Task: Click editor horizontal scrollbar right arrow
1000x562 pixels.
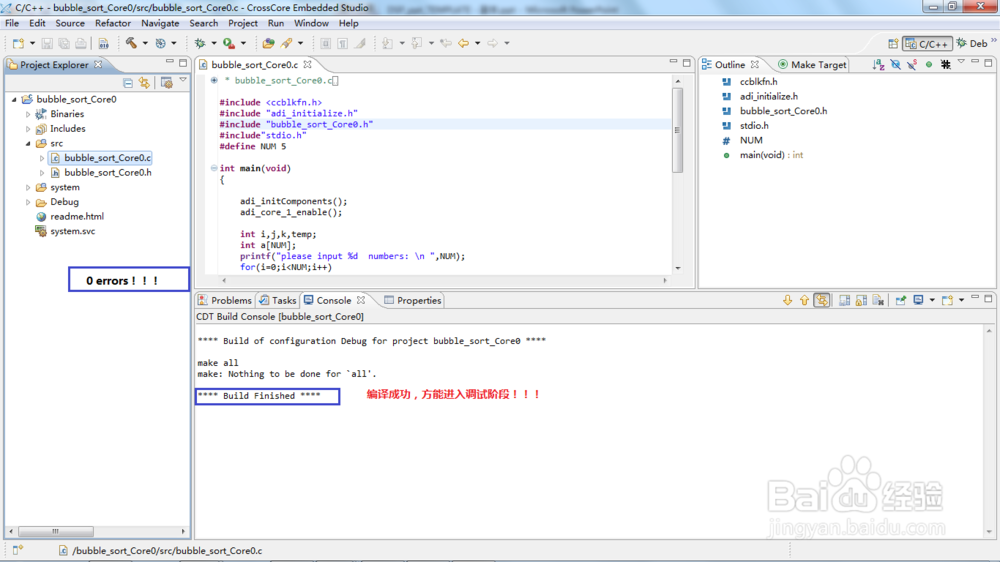Action: click(x=665, y=280)
